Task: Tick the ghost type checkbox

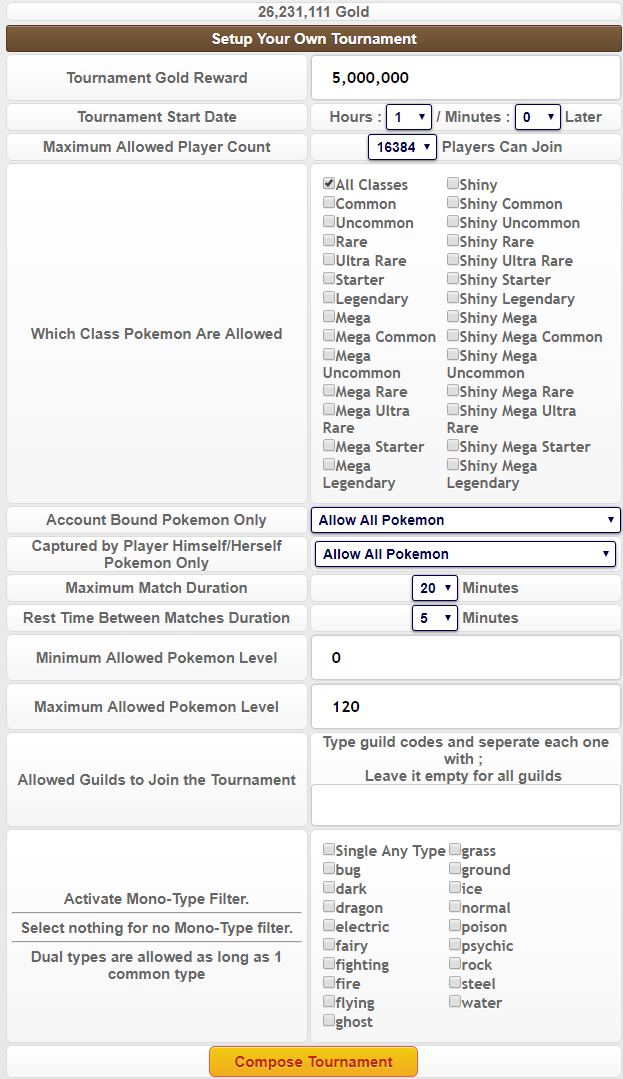Action: [x=329, y=1022]
